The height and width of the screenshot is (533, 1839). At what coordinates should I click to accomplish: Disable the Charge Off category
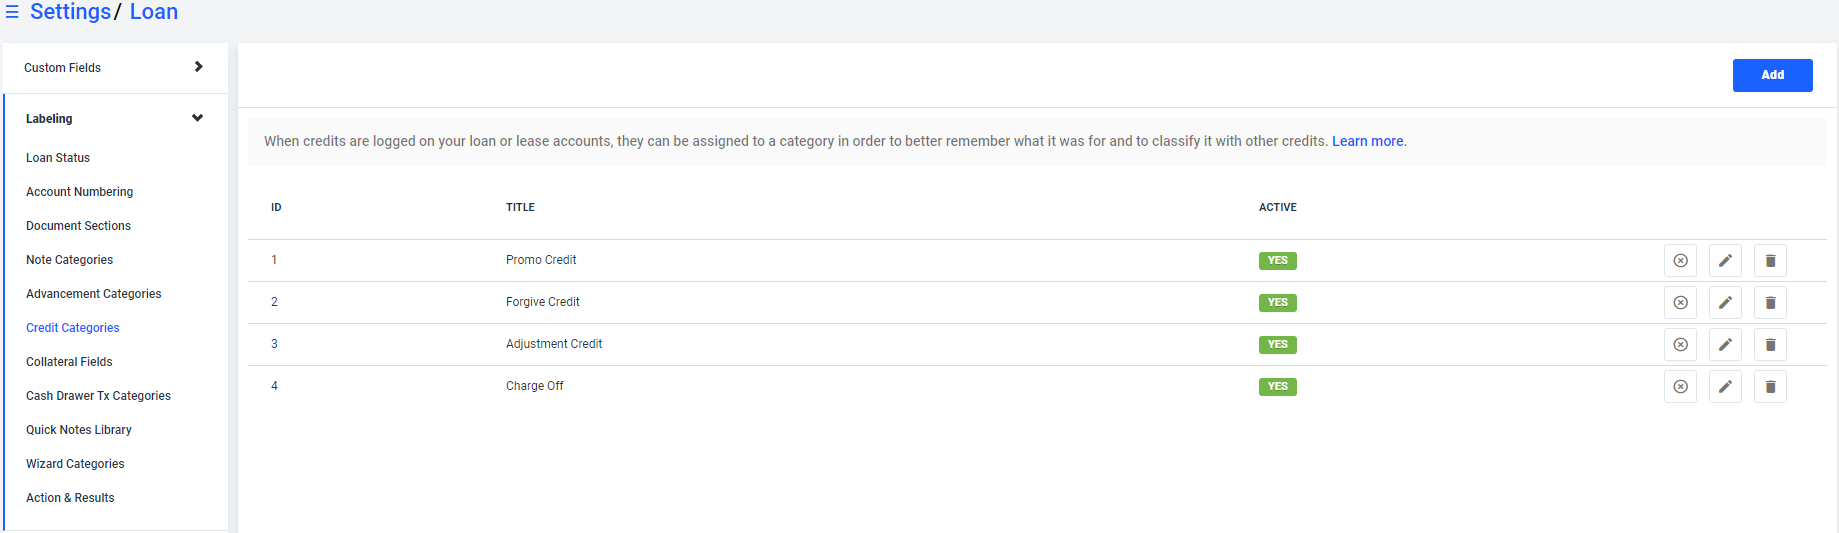coord(1680,387)
